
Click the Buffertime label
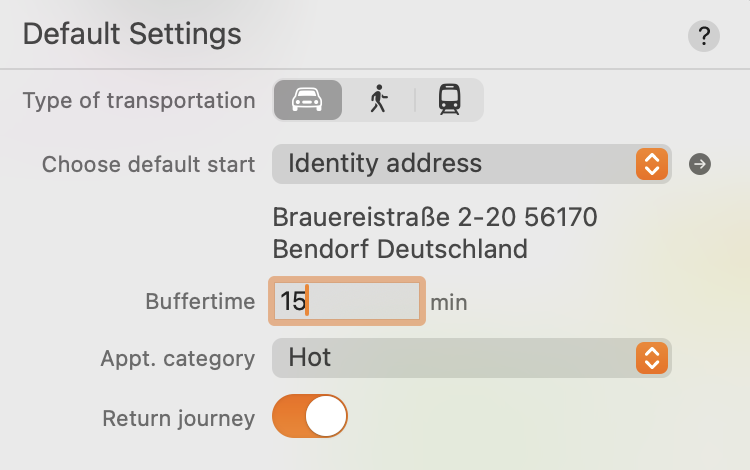coord(200,302)
